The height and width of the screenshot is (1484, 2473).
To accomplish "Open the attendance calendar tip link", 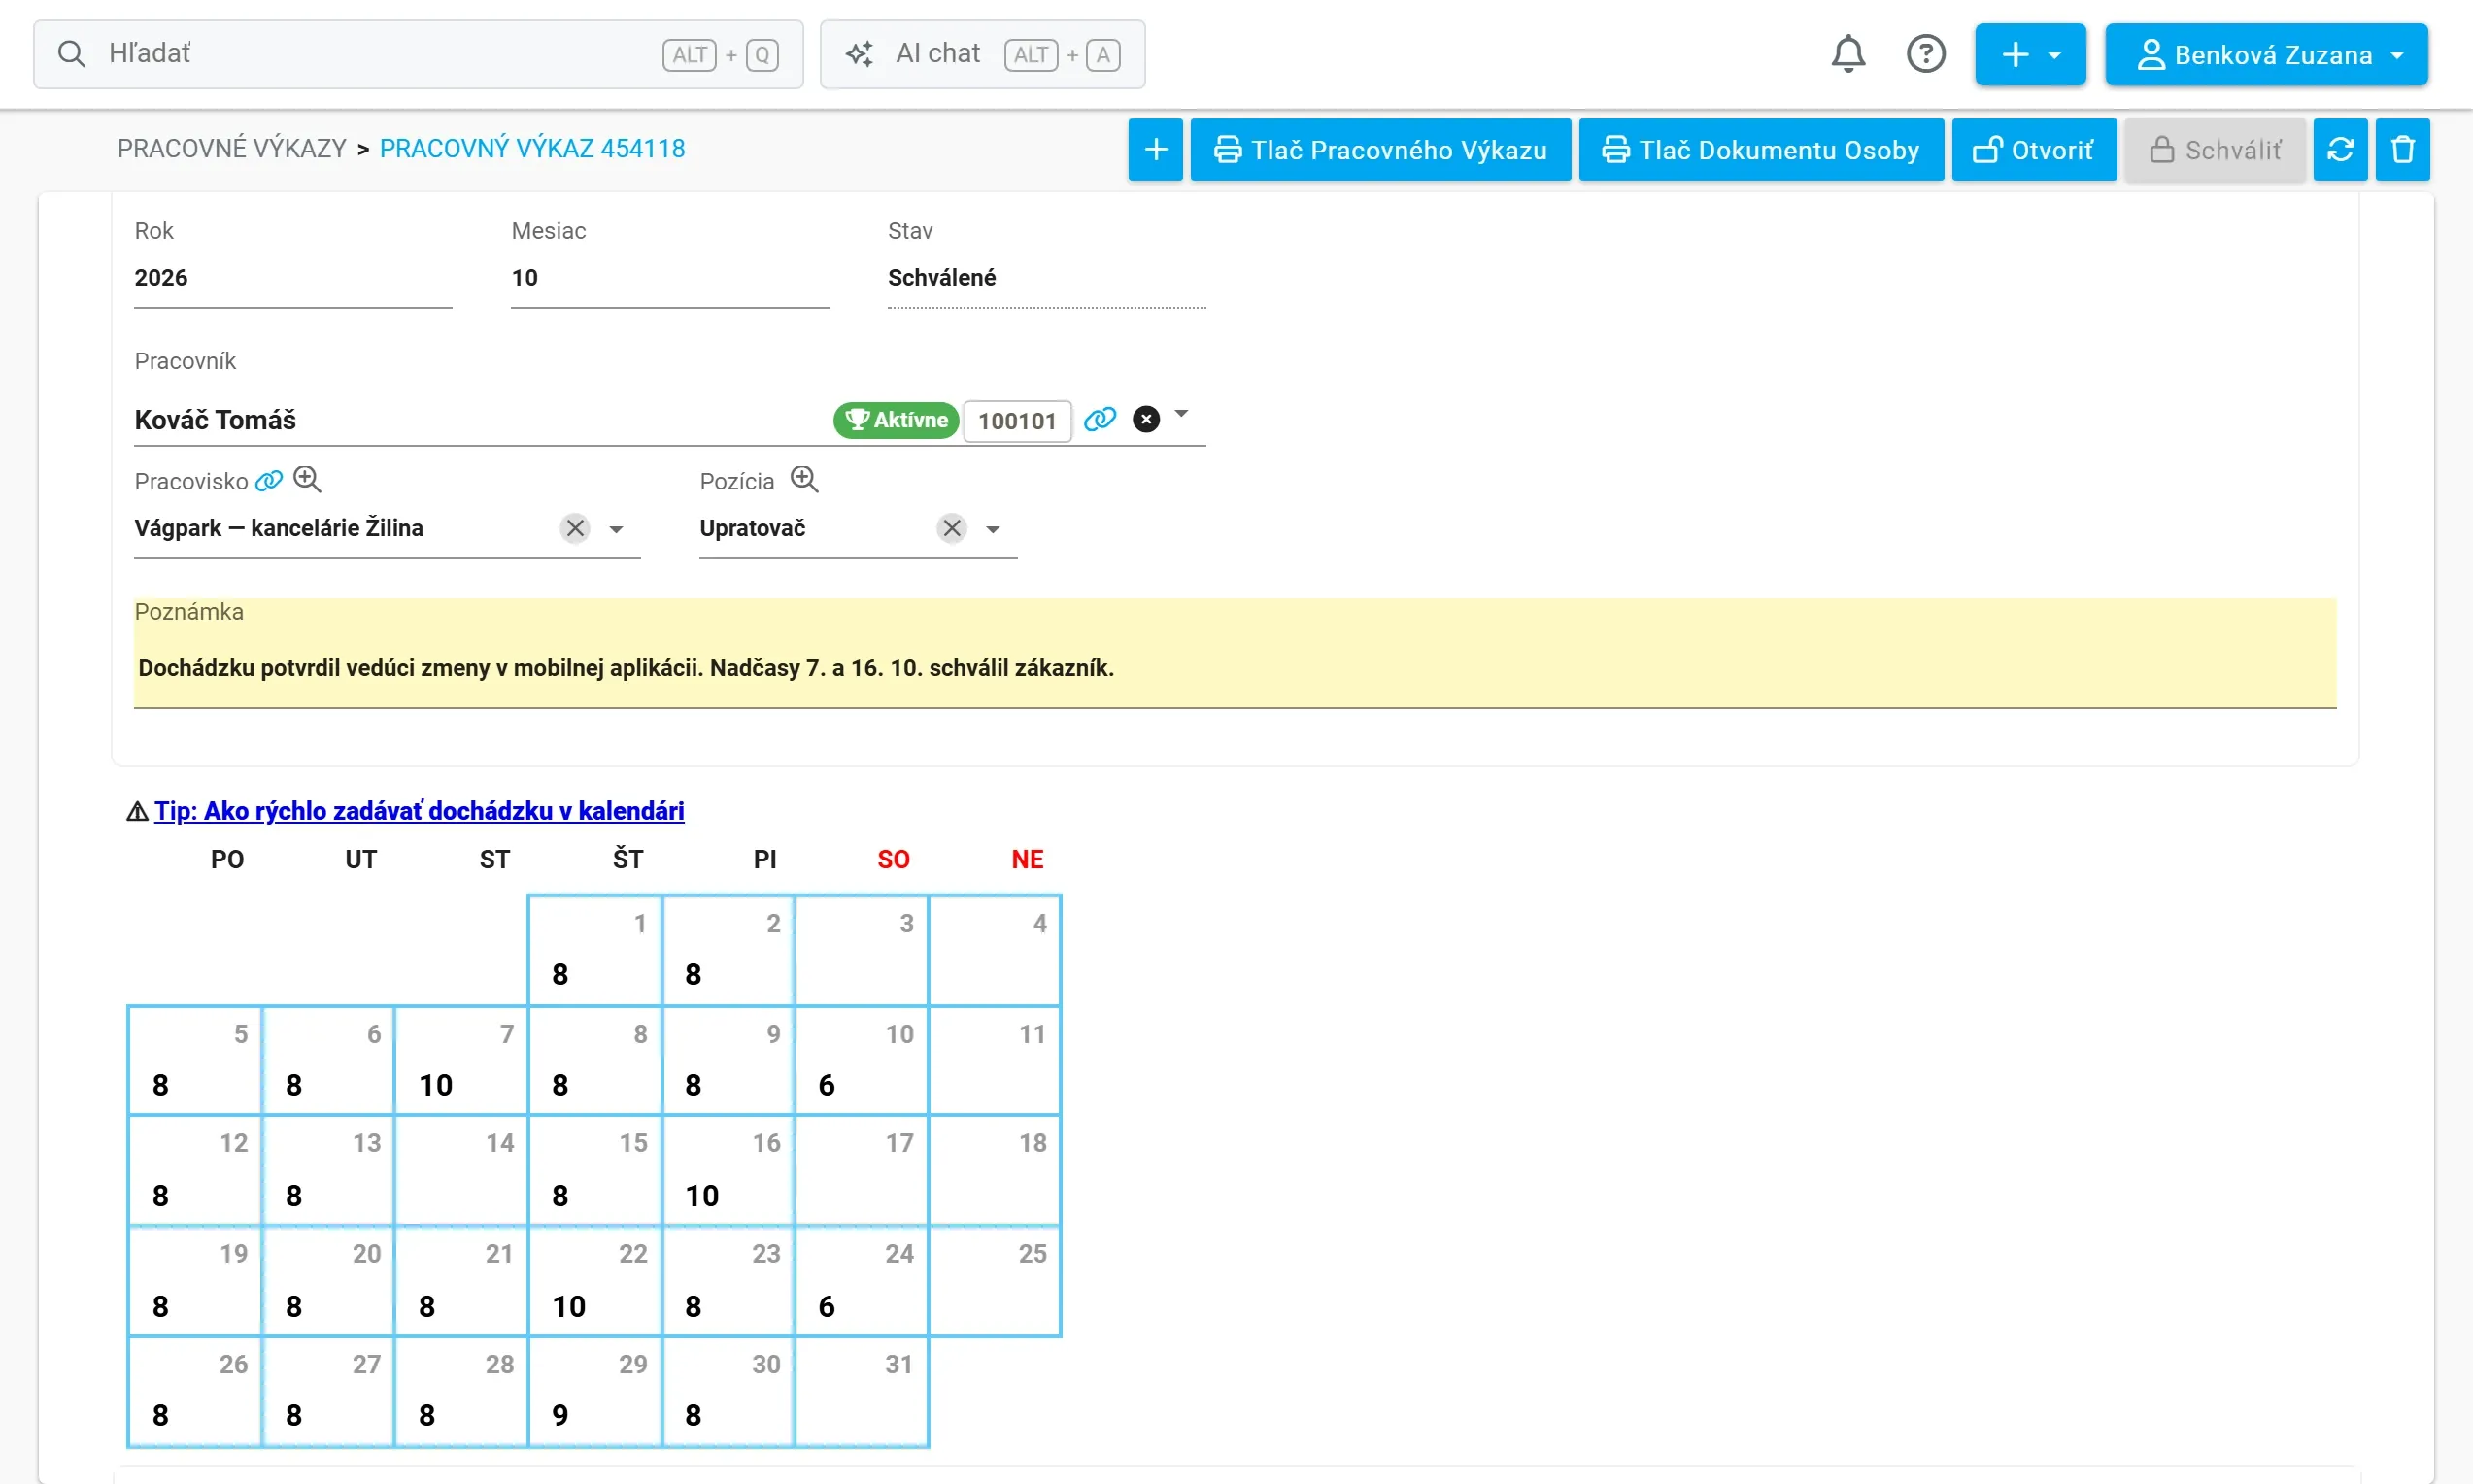I will coord(418,811).
